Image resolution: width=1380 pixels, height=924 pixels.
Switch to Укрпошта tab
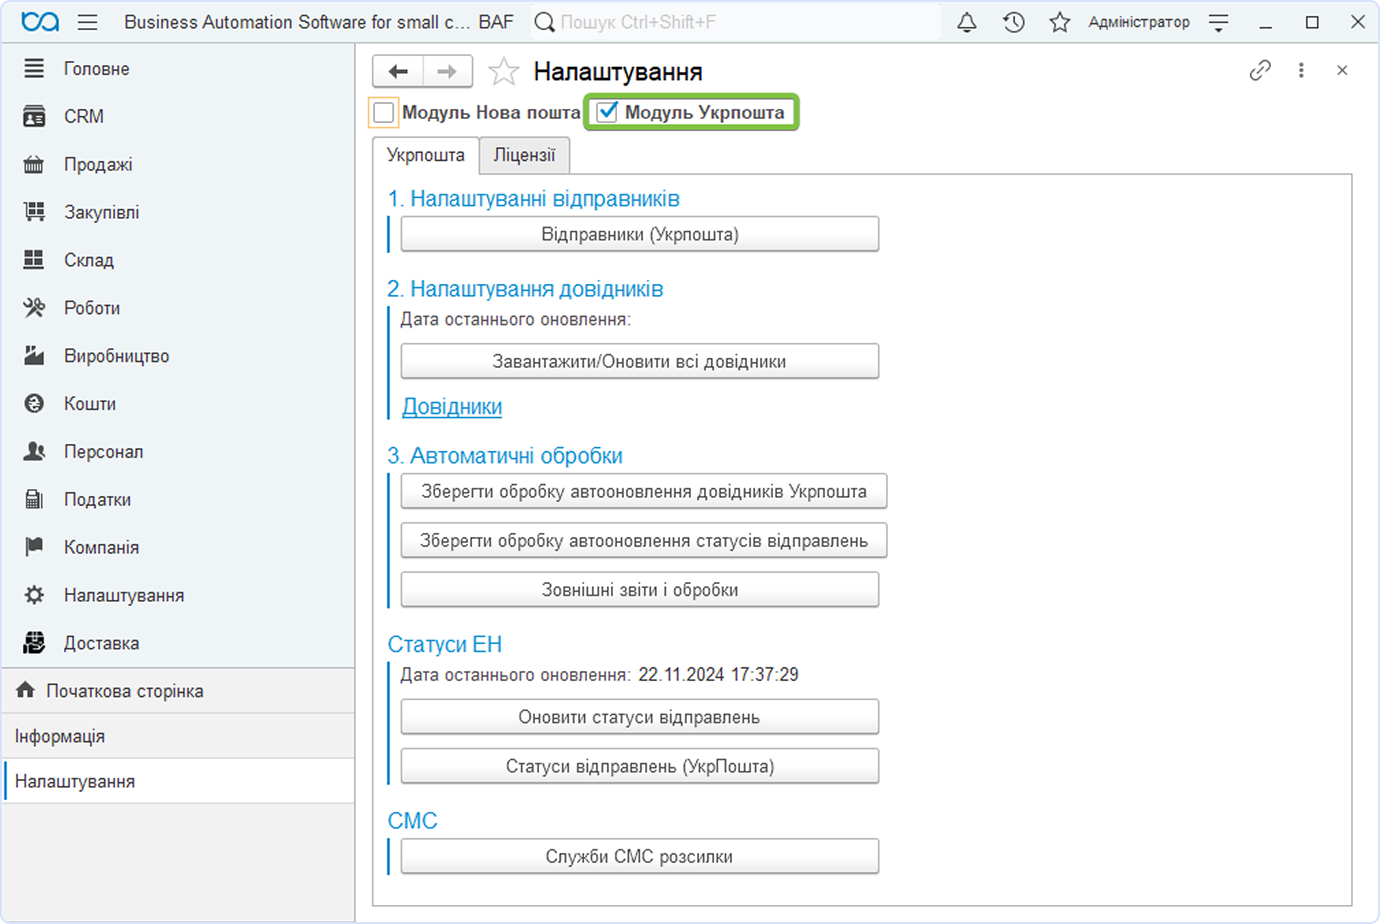tap(426, 155)
